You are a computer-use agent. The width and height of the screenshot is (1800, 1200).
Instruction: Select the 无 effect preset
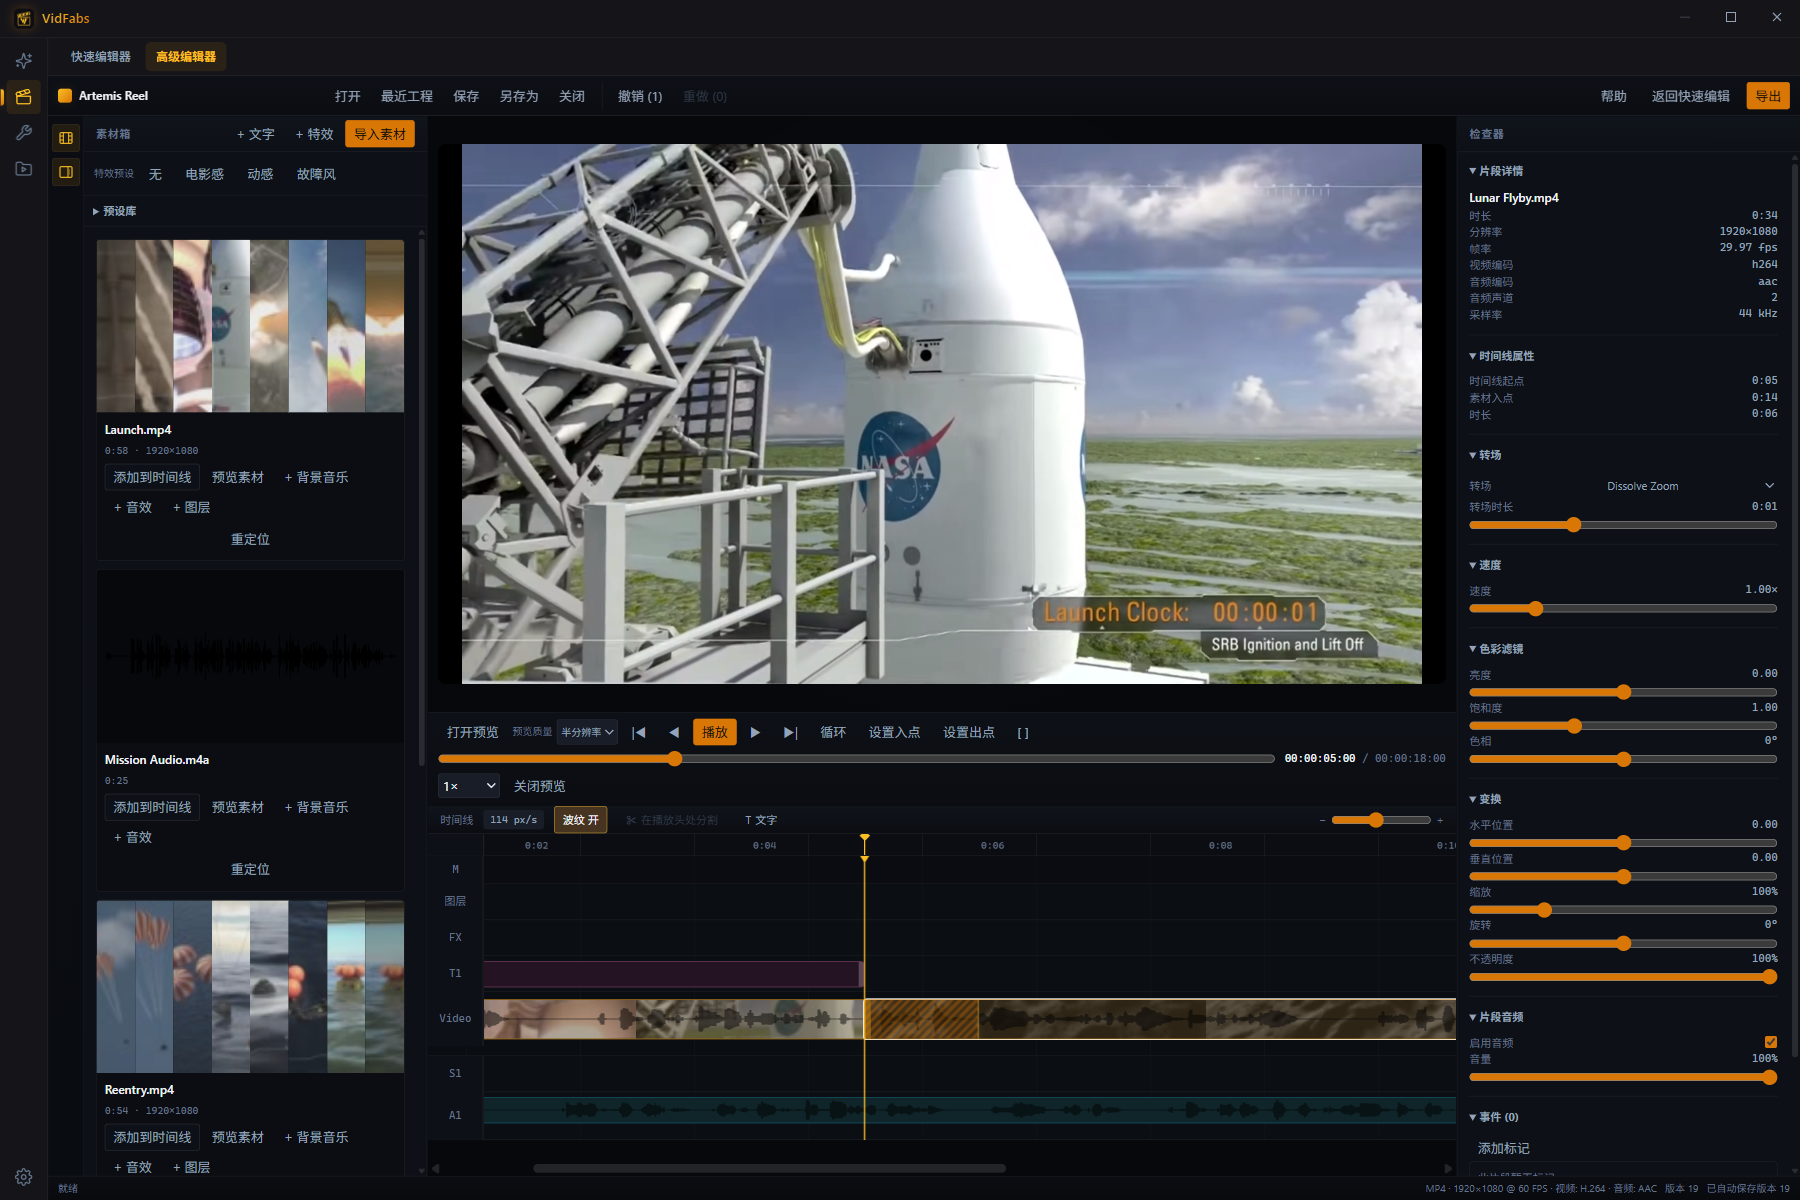click(155, 174)
